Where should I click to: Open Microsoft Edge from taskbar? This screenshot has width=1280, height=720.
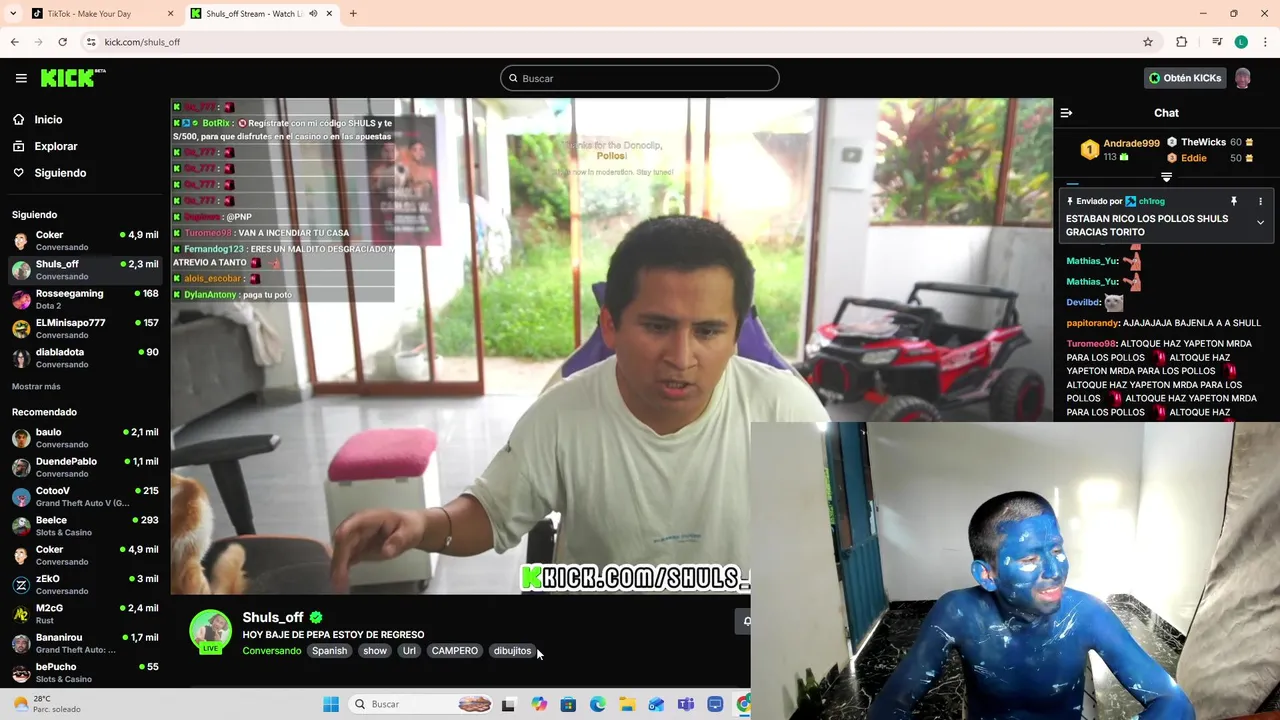pos(597,704)
